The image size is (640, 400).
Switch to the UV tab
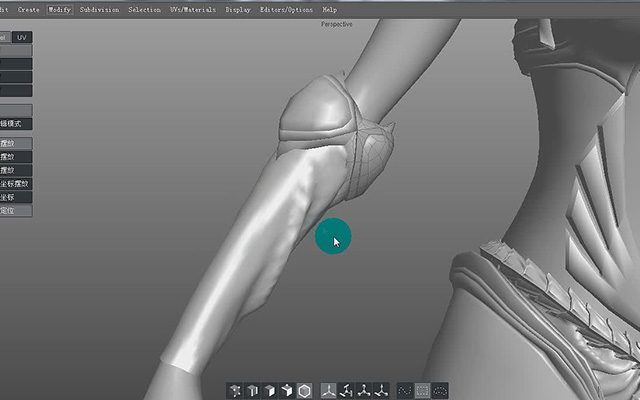pos(22,37)
